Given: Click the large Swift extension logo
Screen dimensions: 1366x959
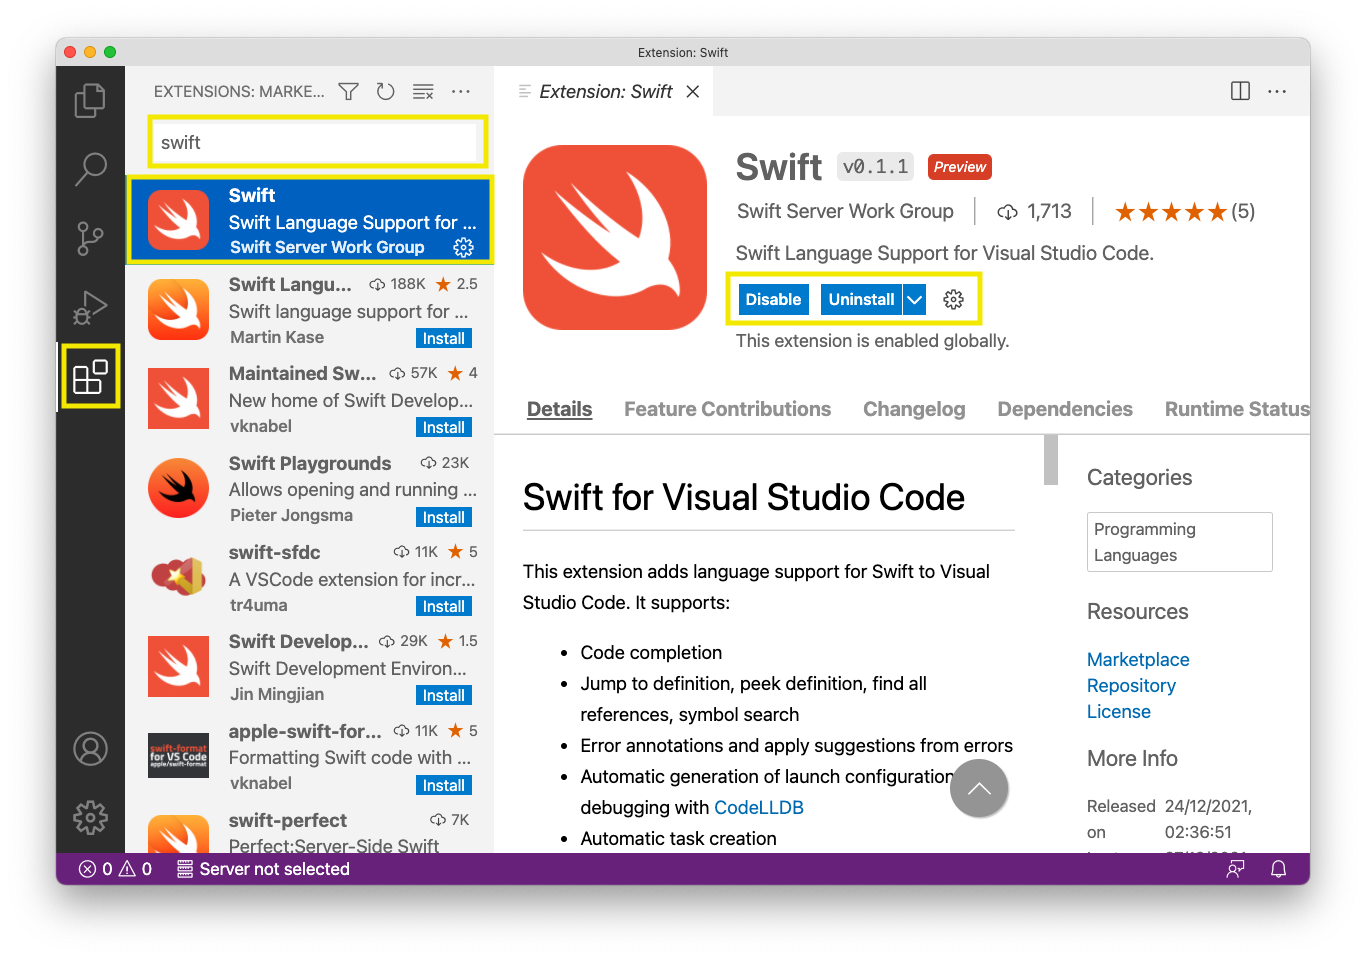Looking at the screenshot, I should pyautogui.click(x=615, y=238).
